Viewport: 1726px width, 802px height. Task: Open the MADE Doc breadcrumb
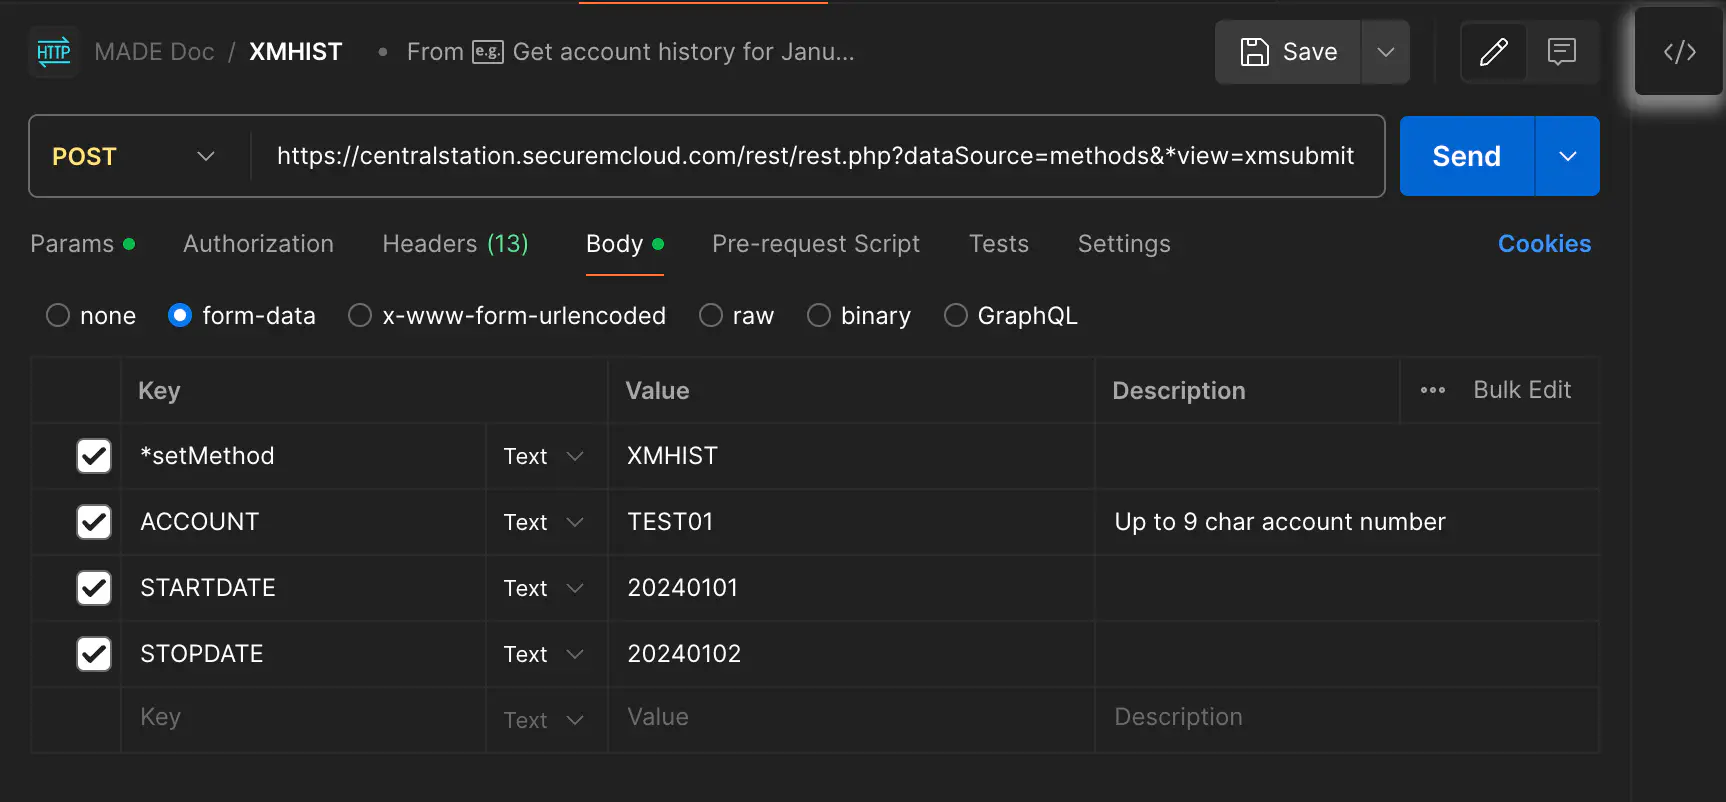click(x=154, y=52)
